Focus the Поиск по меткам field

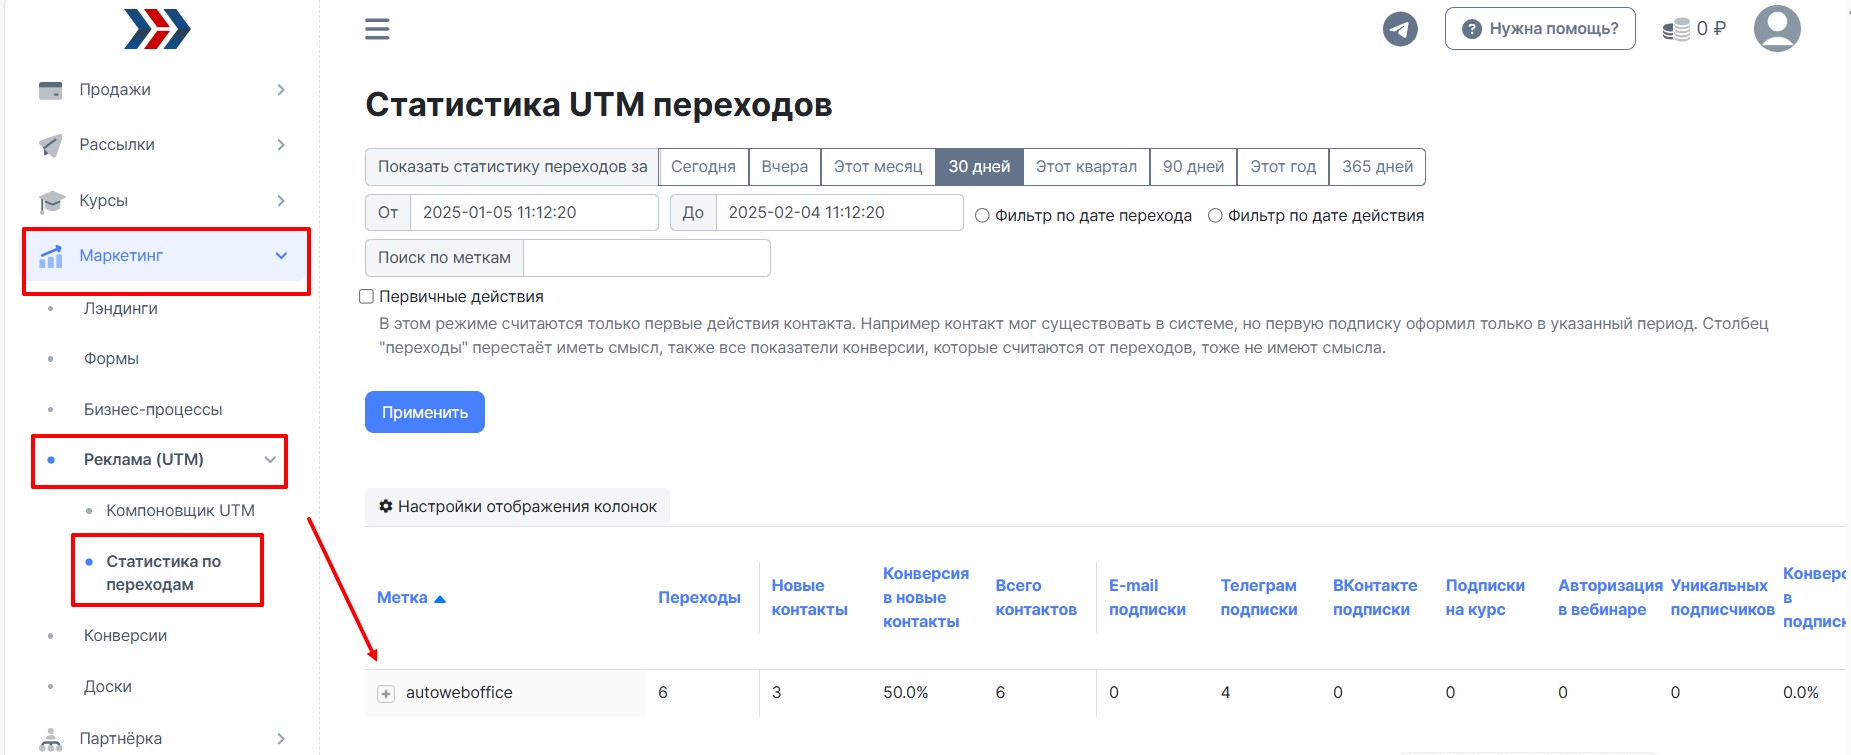point(646,258)
